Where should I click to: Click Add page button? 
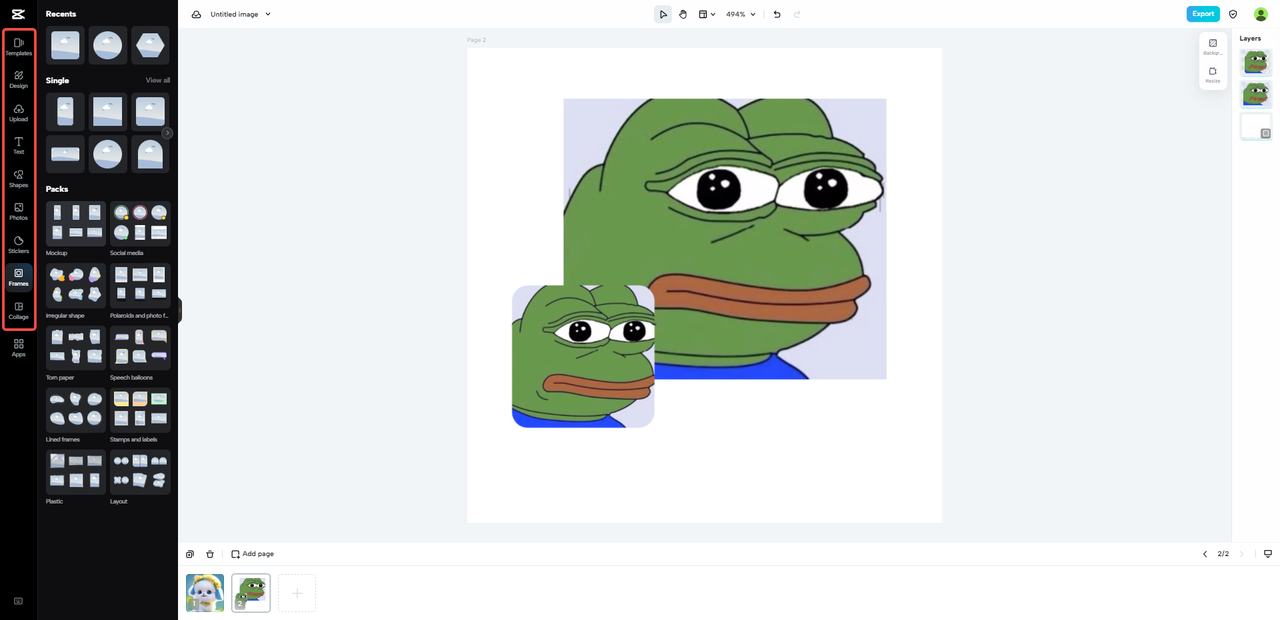[253, 554]
